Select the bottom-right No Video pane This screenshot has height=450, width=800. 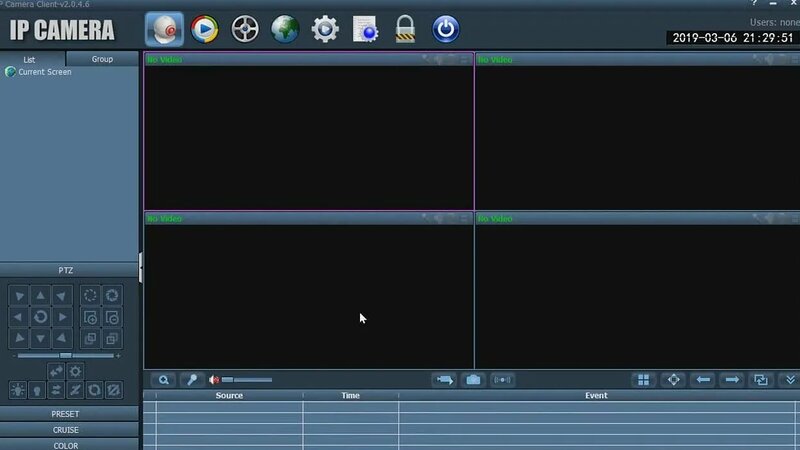(637, 290)
